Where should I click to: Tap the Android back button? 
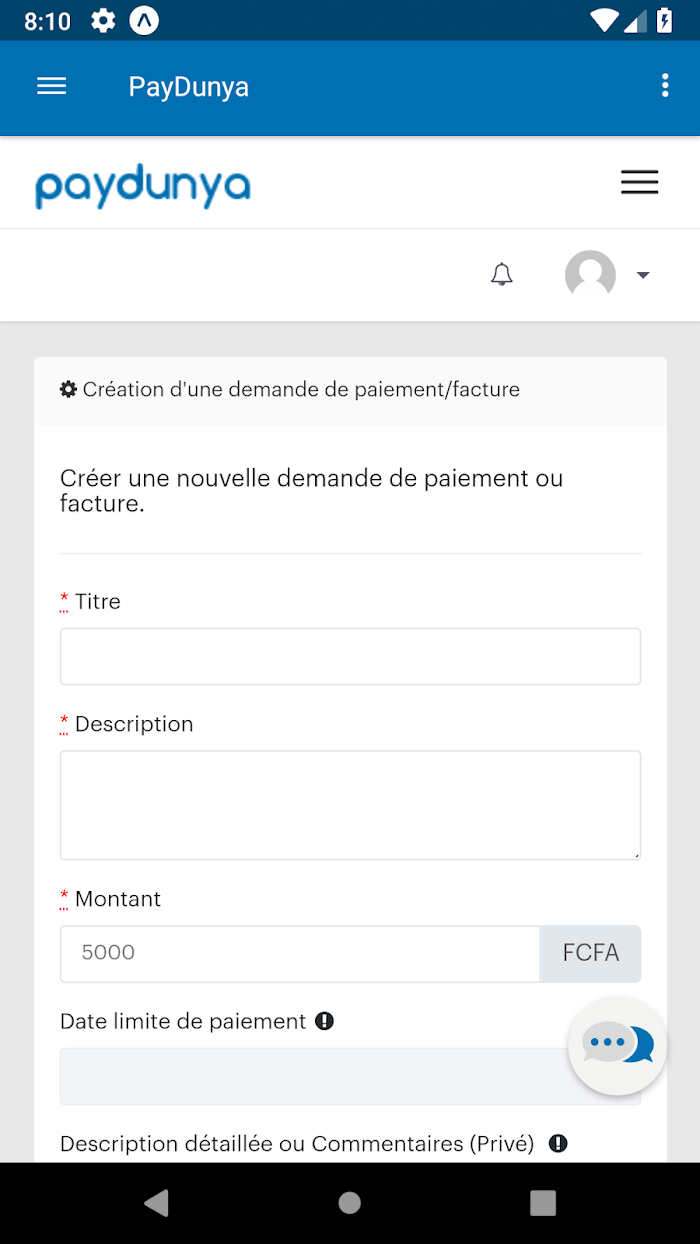156,1203
